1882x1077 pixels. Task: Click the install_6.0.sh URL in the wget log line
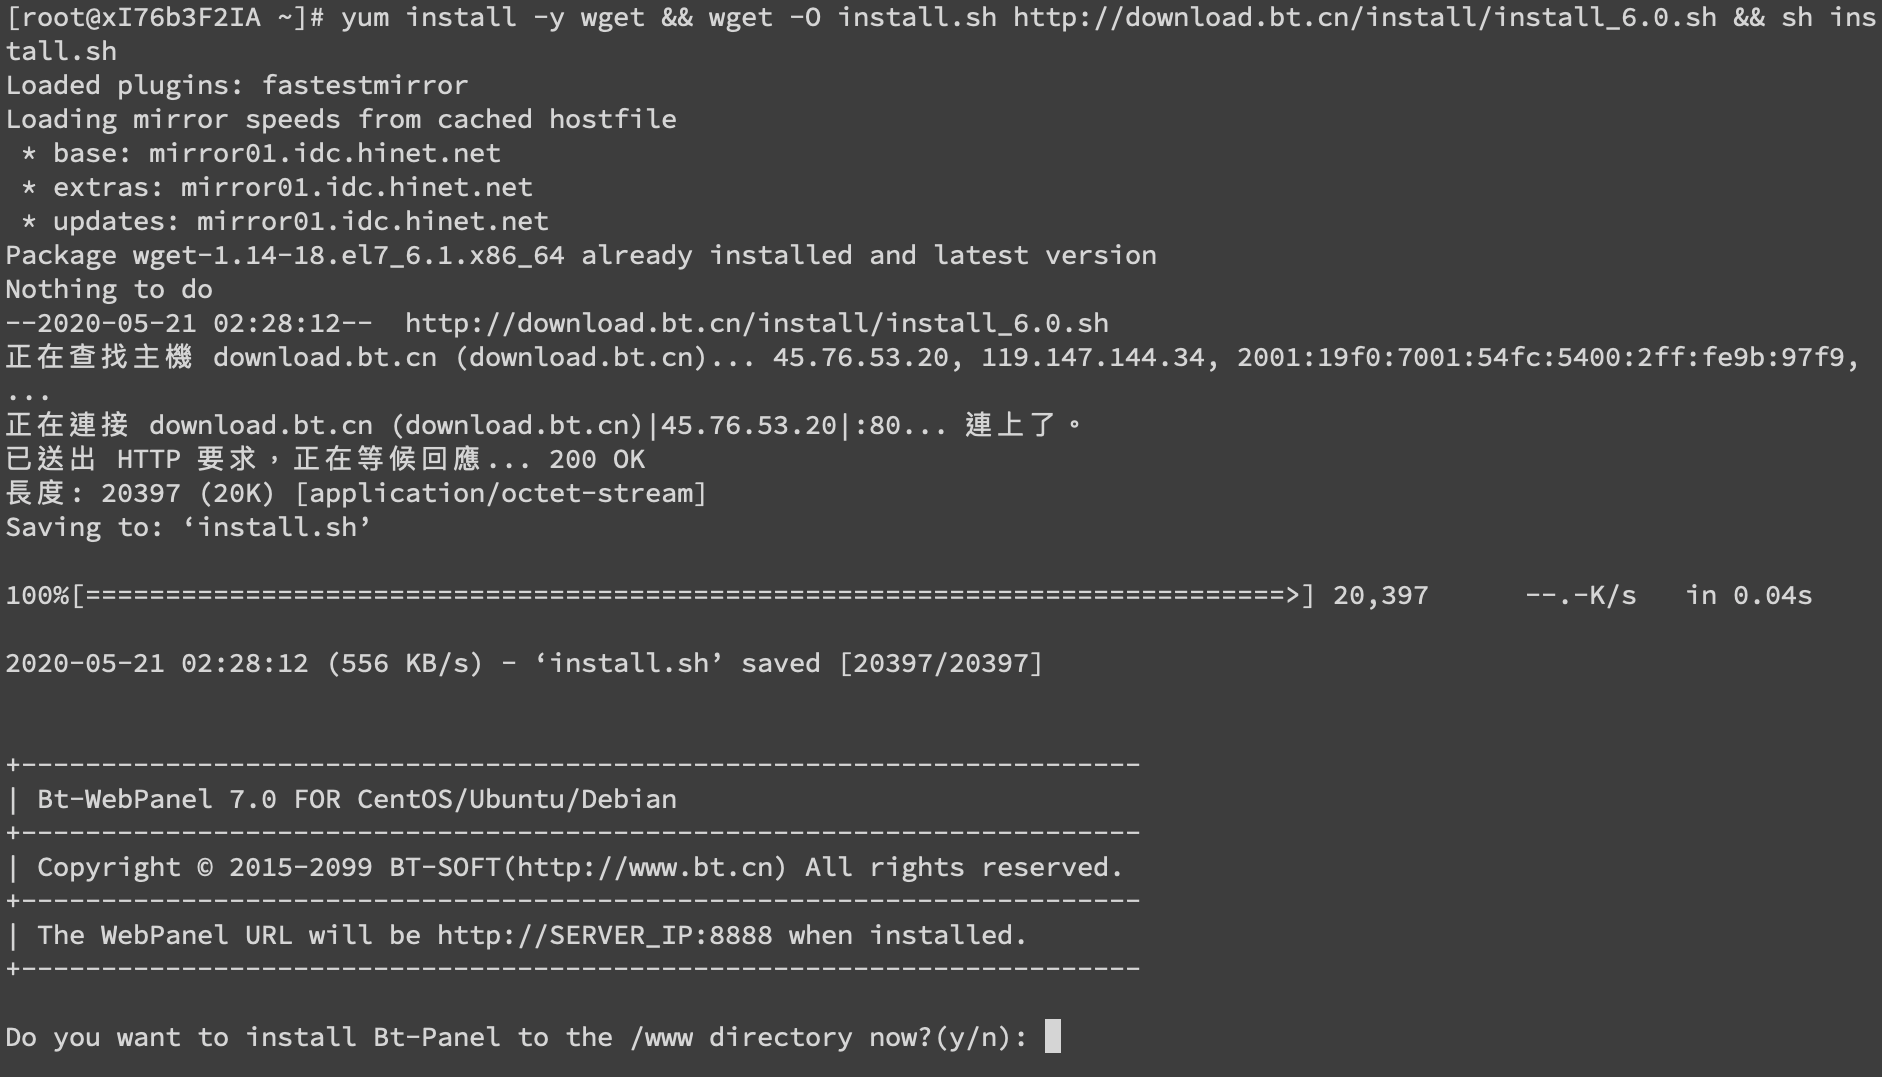757,323
